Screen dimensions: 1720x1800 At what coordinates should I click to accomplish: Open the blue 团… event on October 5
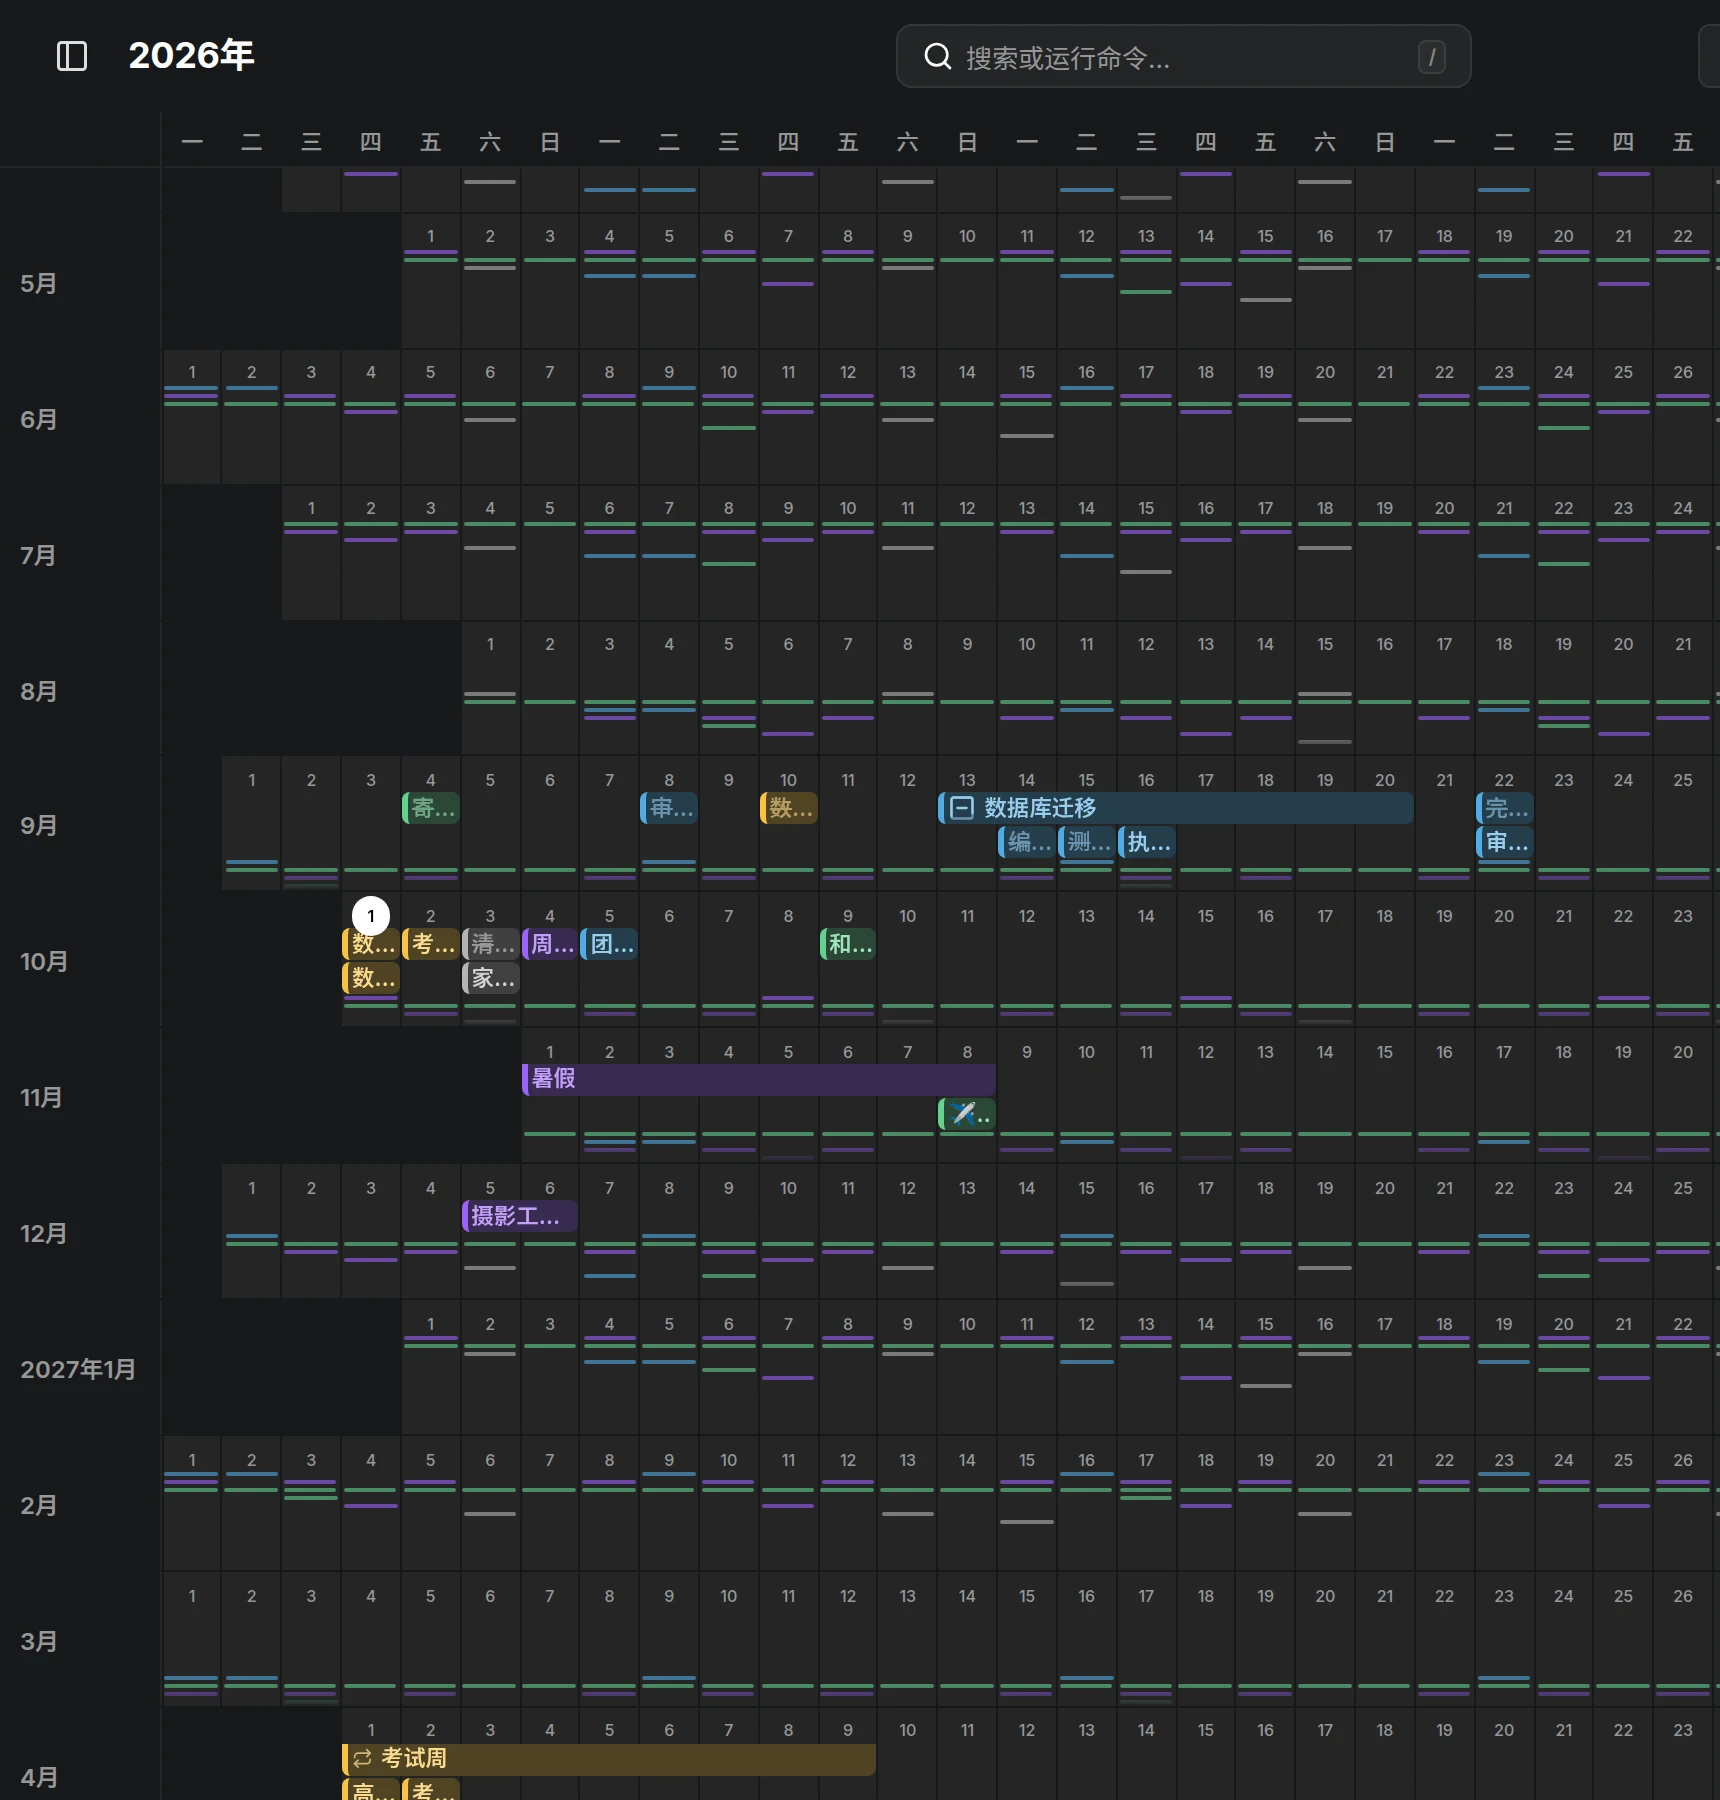coord(610,944)
